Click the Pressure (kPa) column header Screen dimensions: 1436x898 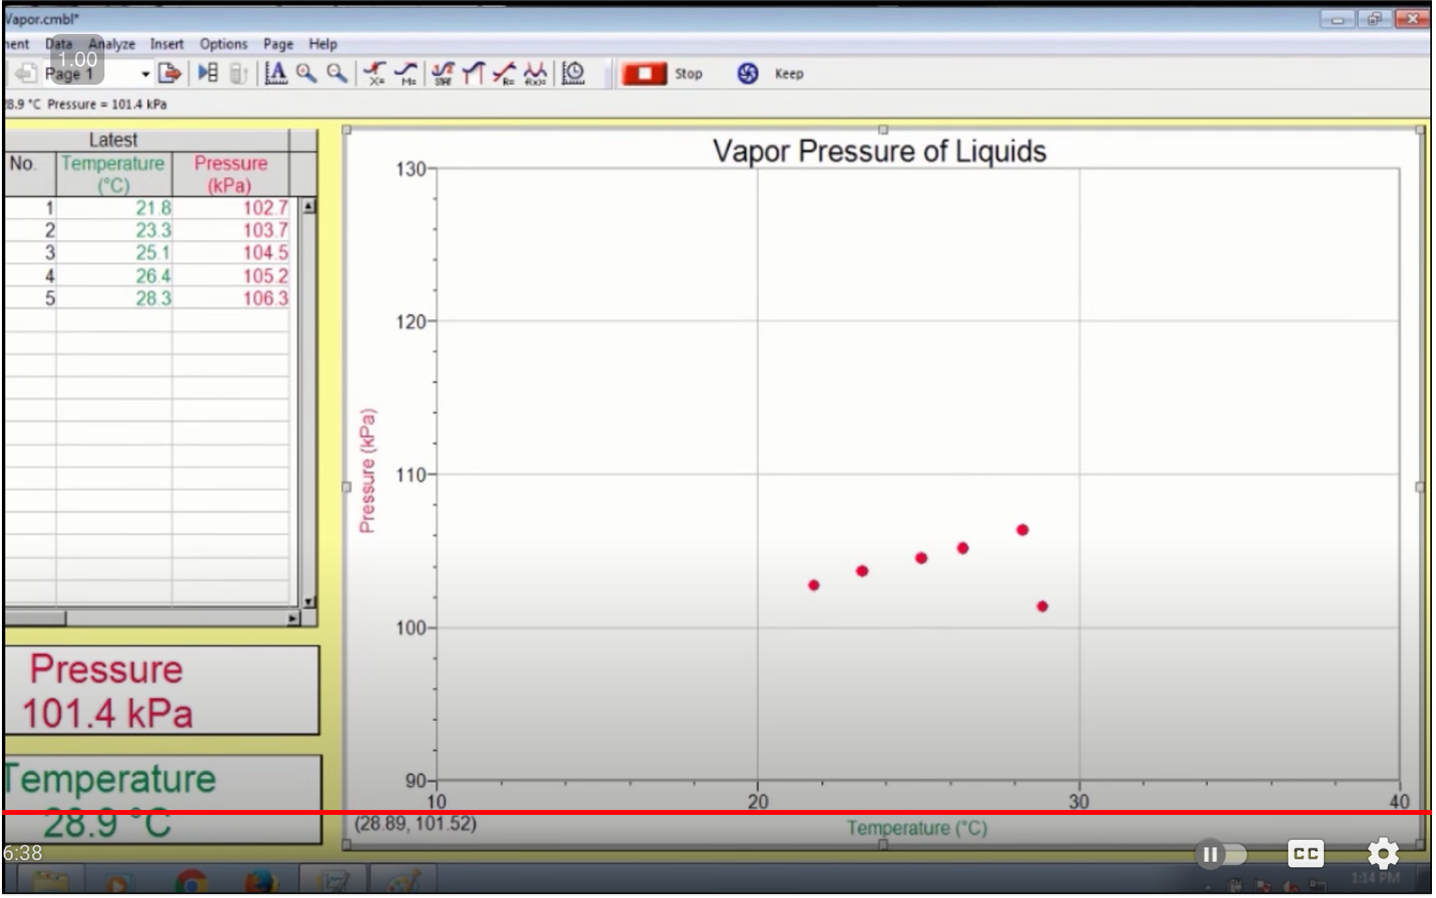230,174
